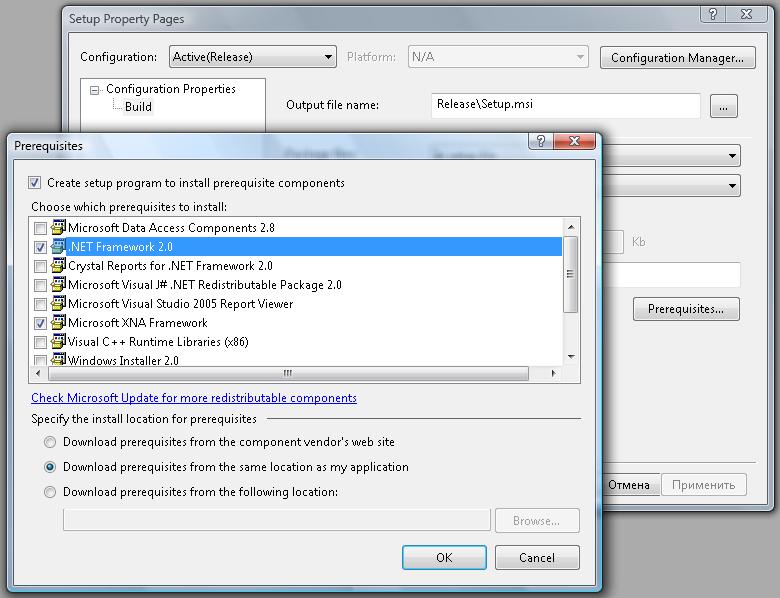Open Check Microsoft Update link

pyautogui.click(x=193, y=398)
